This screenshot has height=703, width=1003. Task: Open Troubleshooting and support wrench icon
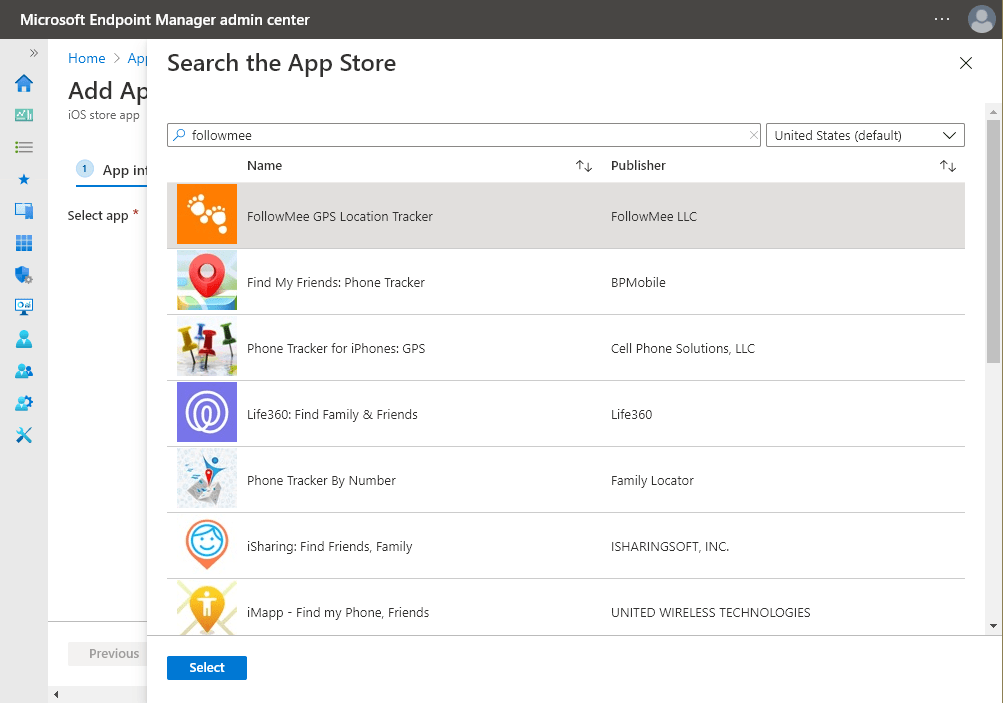pyautogui.click(x=23, y=435)
